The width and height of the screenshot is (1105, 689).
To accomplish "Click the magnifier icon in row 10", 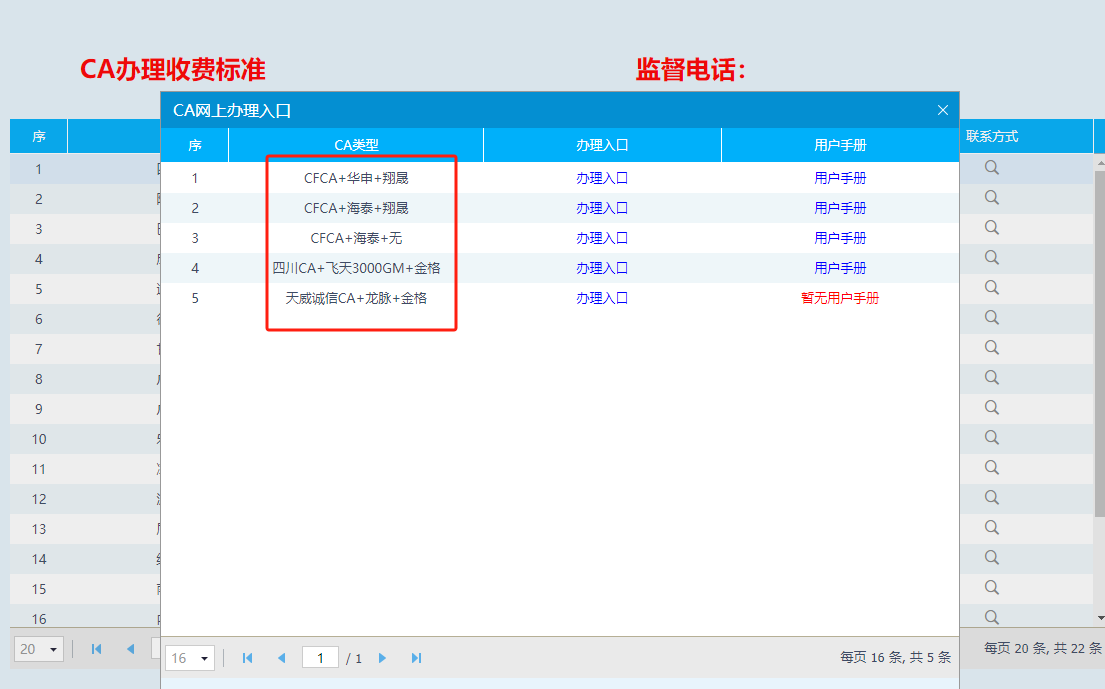I will point(992,438).
